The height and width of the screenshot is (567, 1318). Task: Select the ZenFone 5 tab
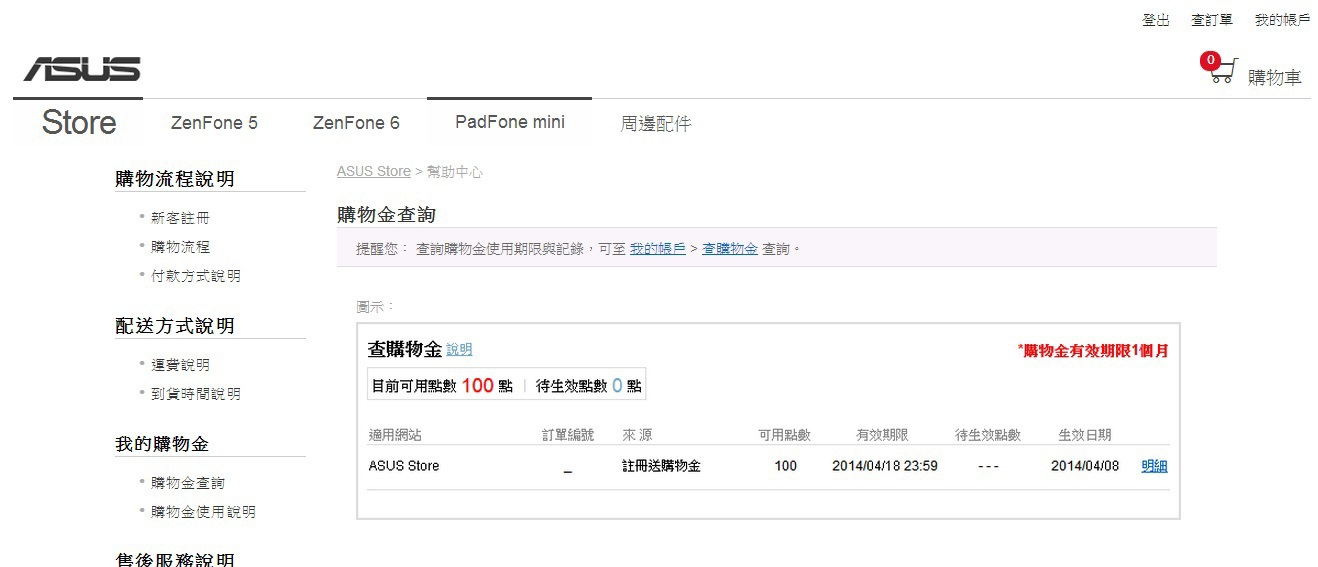click(x=214, y=123)
